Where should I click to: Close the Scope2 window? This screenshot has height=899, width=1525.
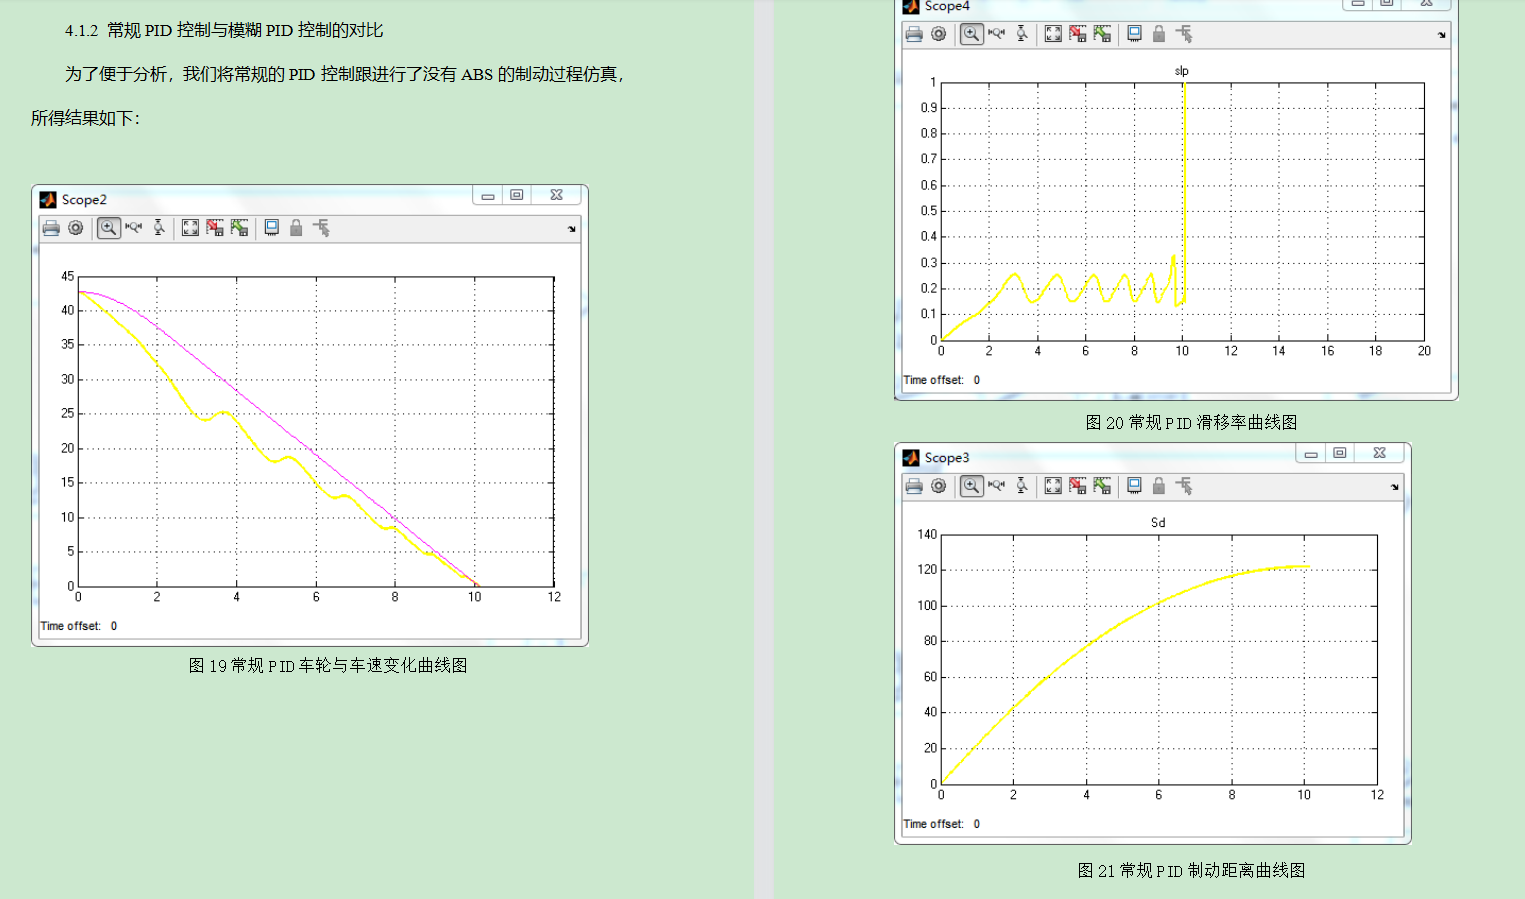[557, 196]
